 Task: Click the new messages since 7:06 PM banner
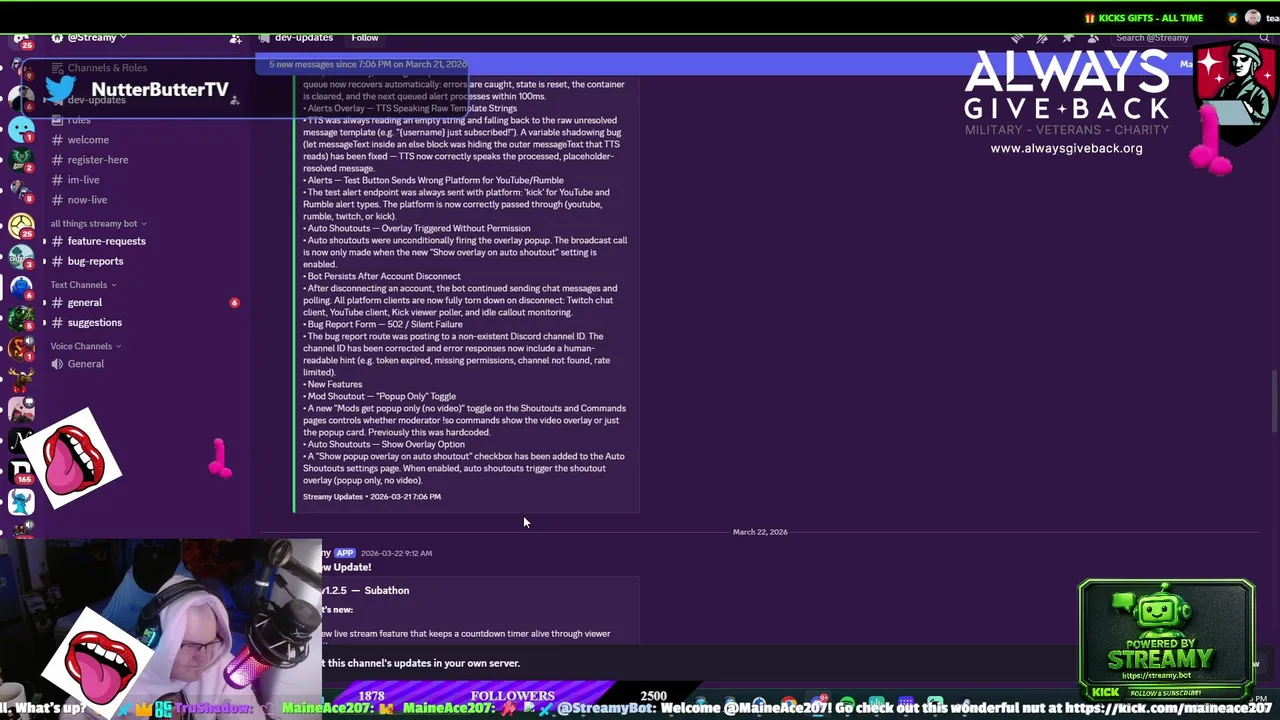coord(367,64)
